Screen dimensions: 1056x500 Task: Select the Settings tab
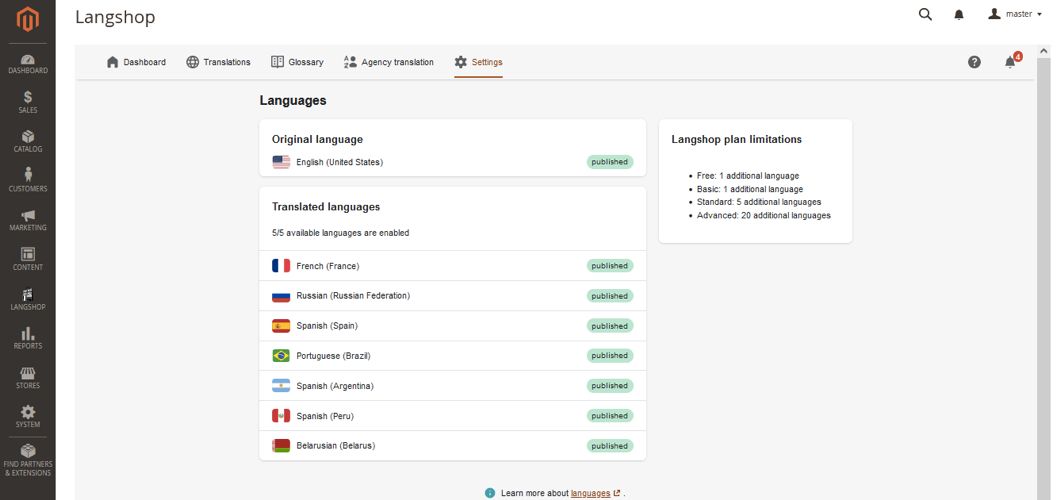(478, 62)
